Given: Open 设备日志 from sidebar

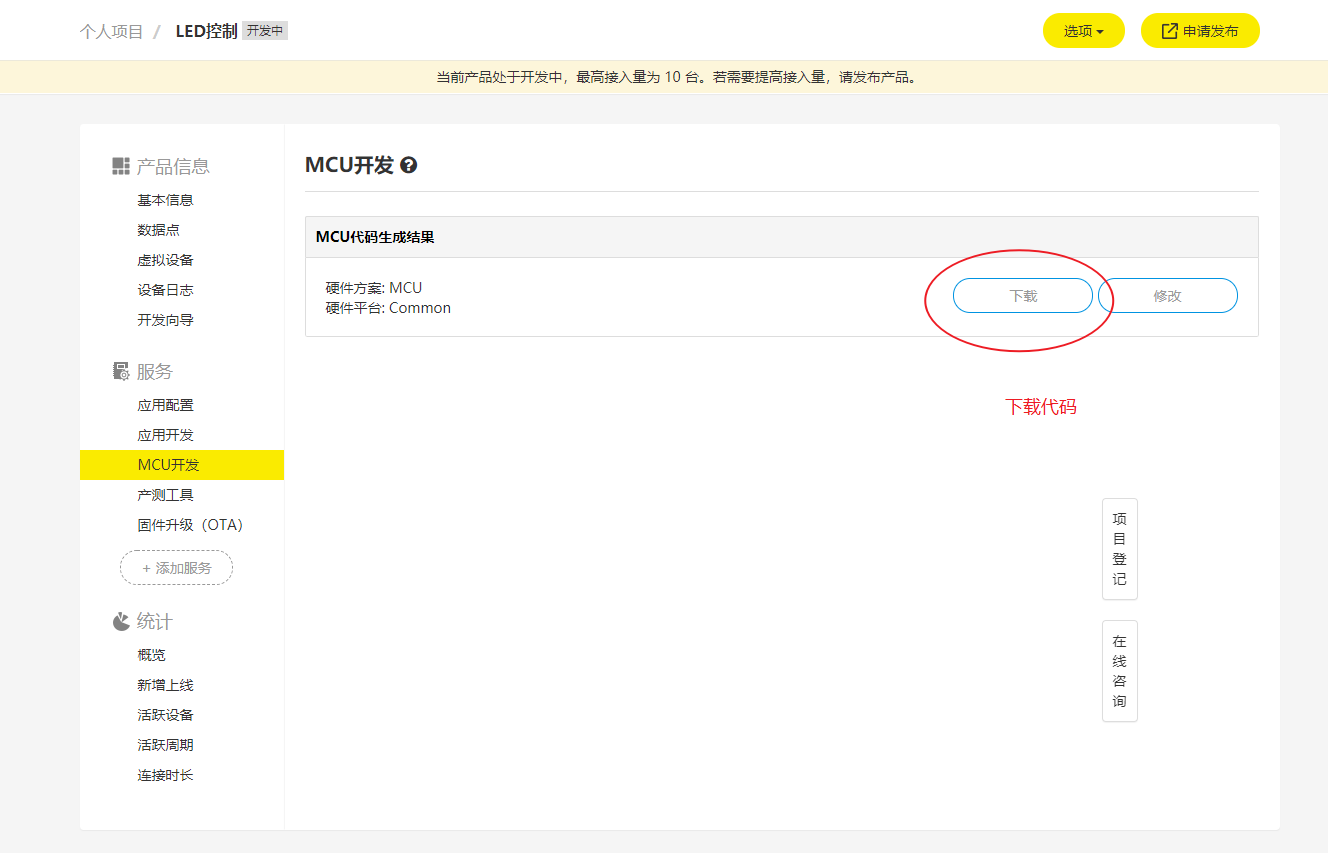Looking at the screenshot, I should (x=166, y=289).
